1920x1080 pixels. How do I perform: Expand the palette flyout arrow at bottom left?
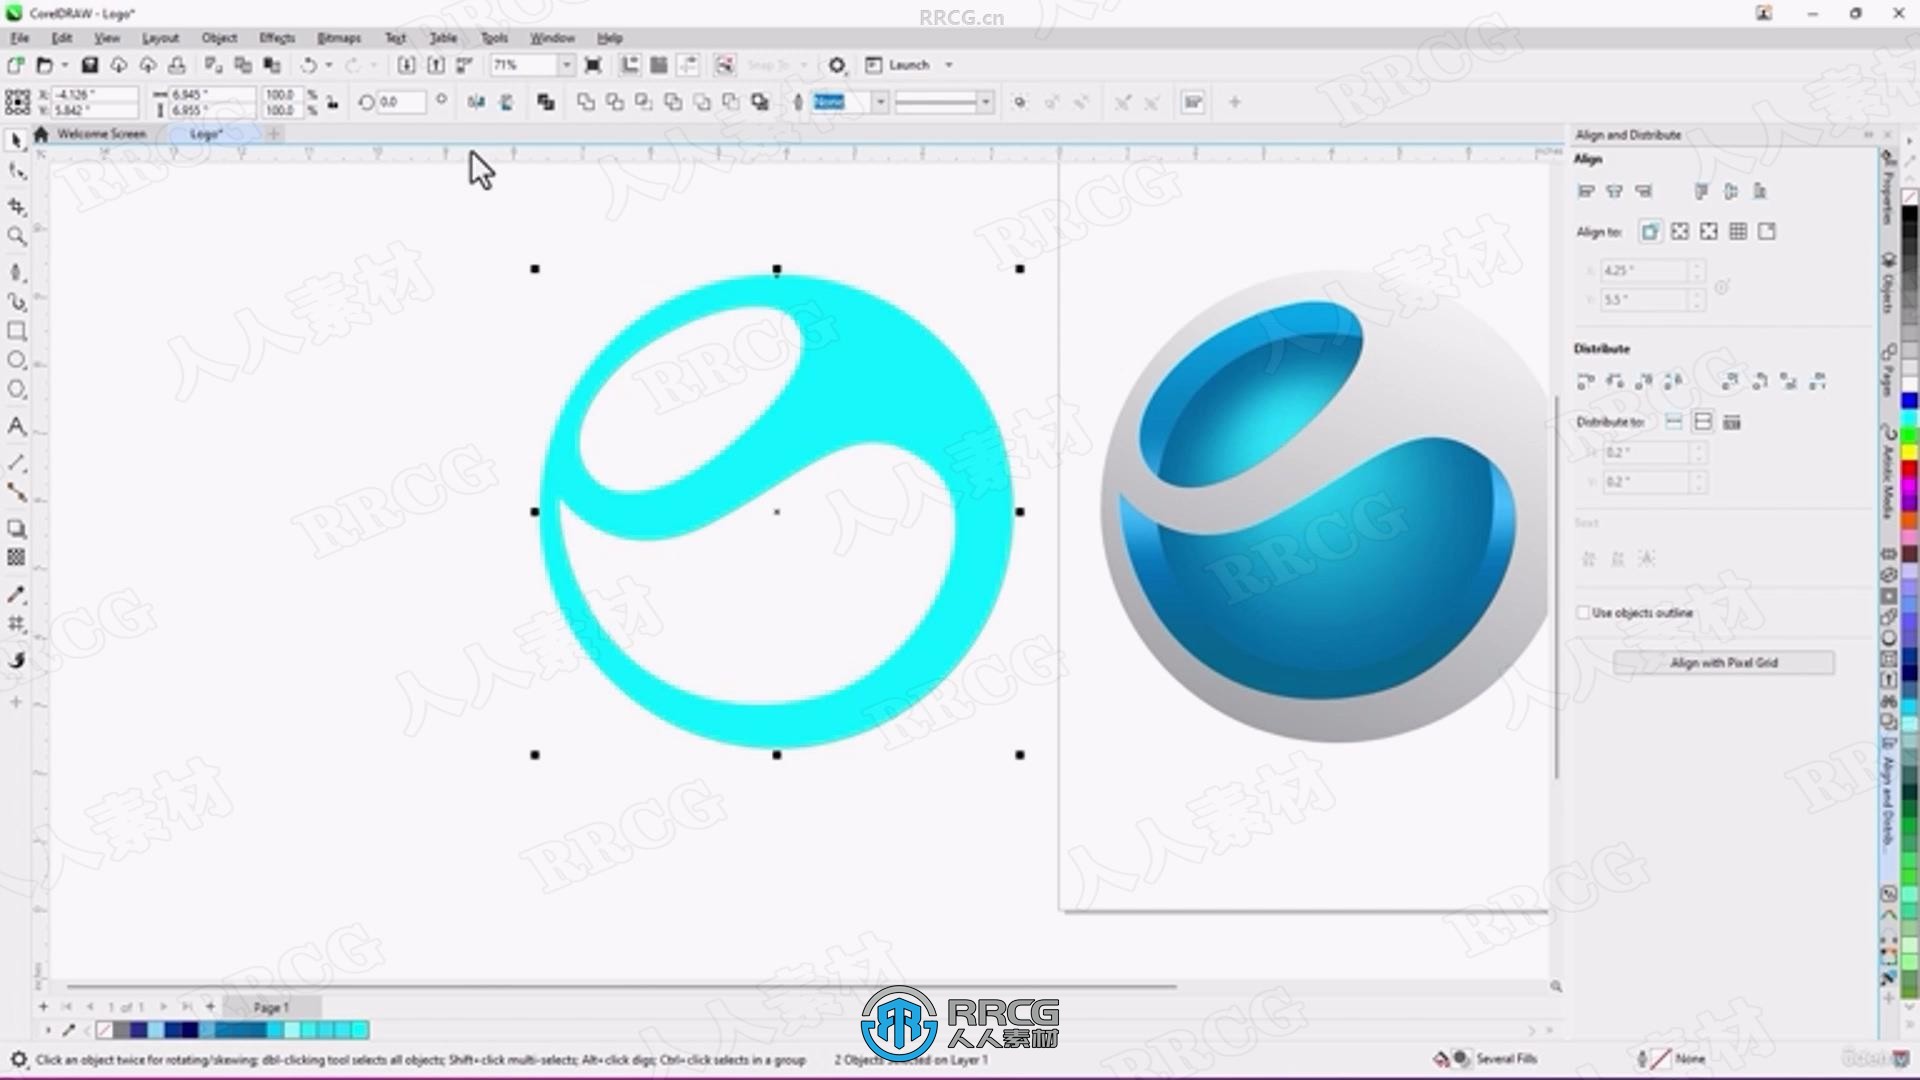47,1030
